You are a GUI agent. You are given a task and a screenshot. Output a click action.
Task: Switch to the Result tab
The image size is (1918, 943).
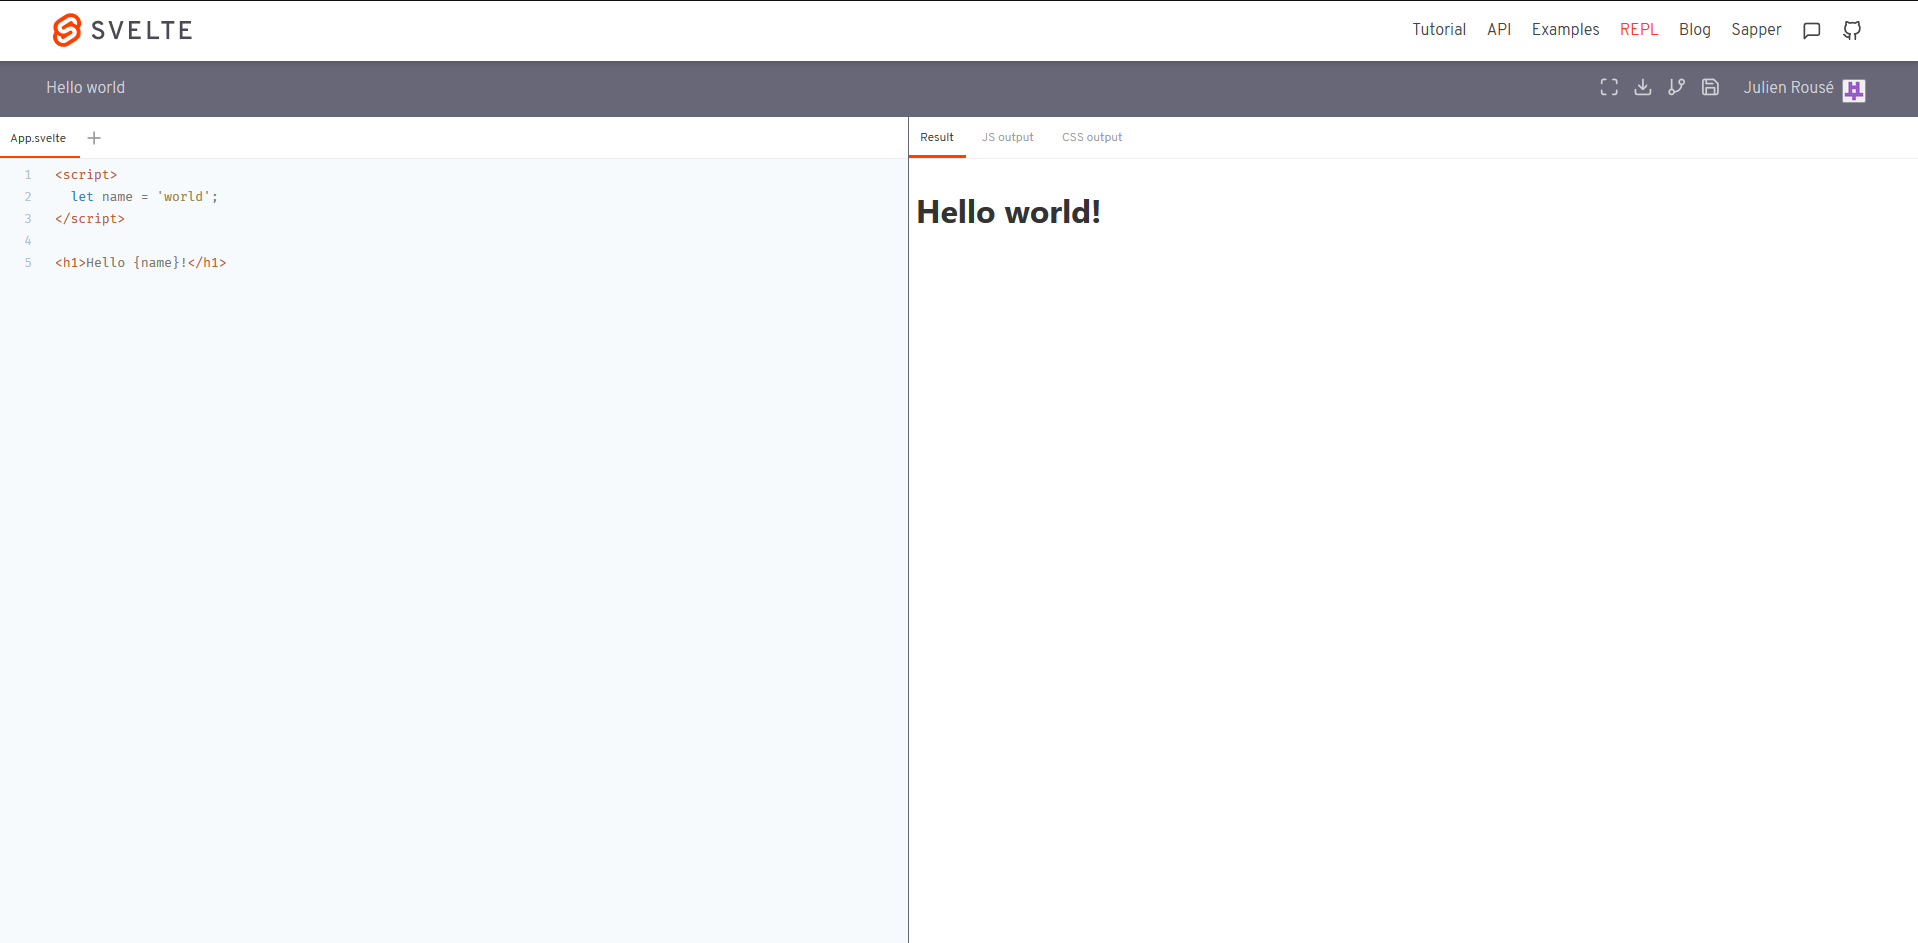click(937, 137)
